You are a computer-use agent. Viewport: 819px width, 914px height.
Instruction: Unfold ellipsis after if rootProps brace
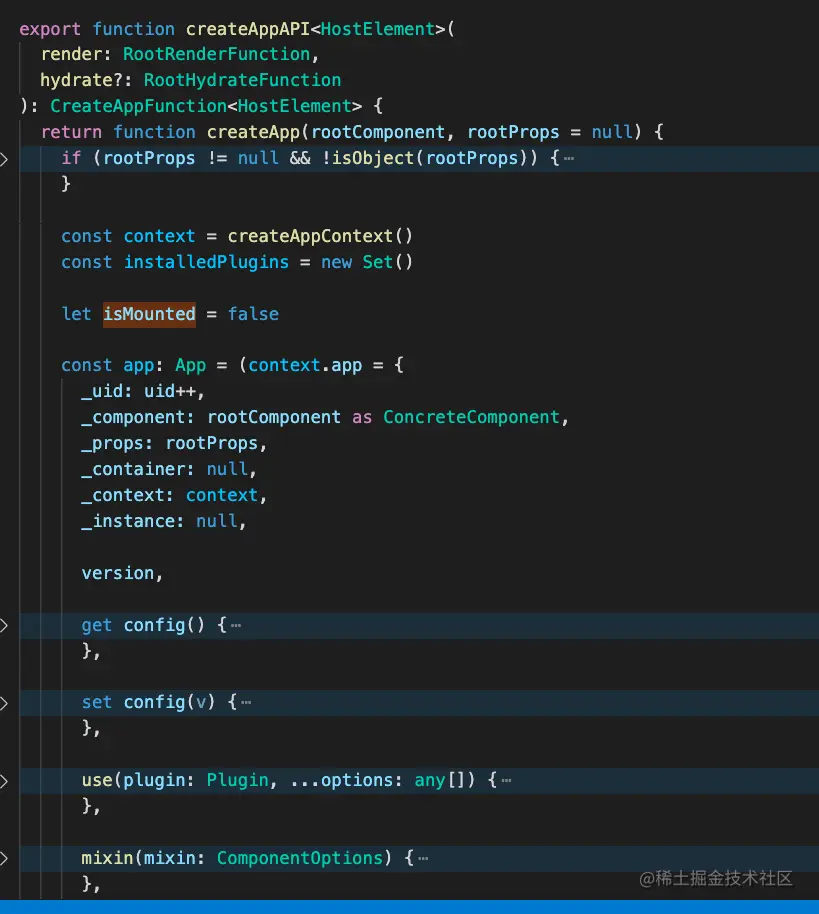[569, 159]
